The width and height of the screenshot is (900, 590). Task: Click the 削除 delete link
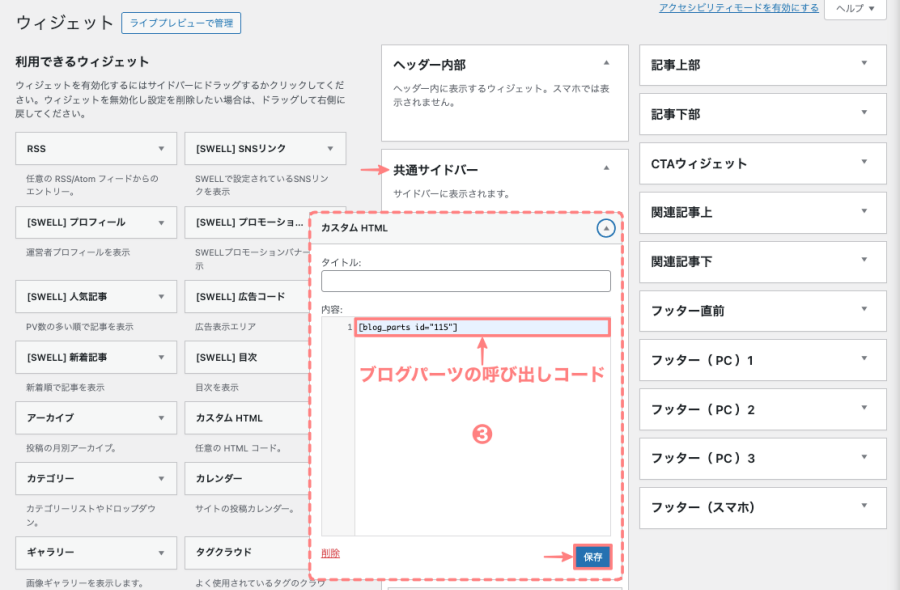pyautogui.click(x=330, y=553)
